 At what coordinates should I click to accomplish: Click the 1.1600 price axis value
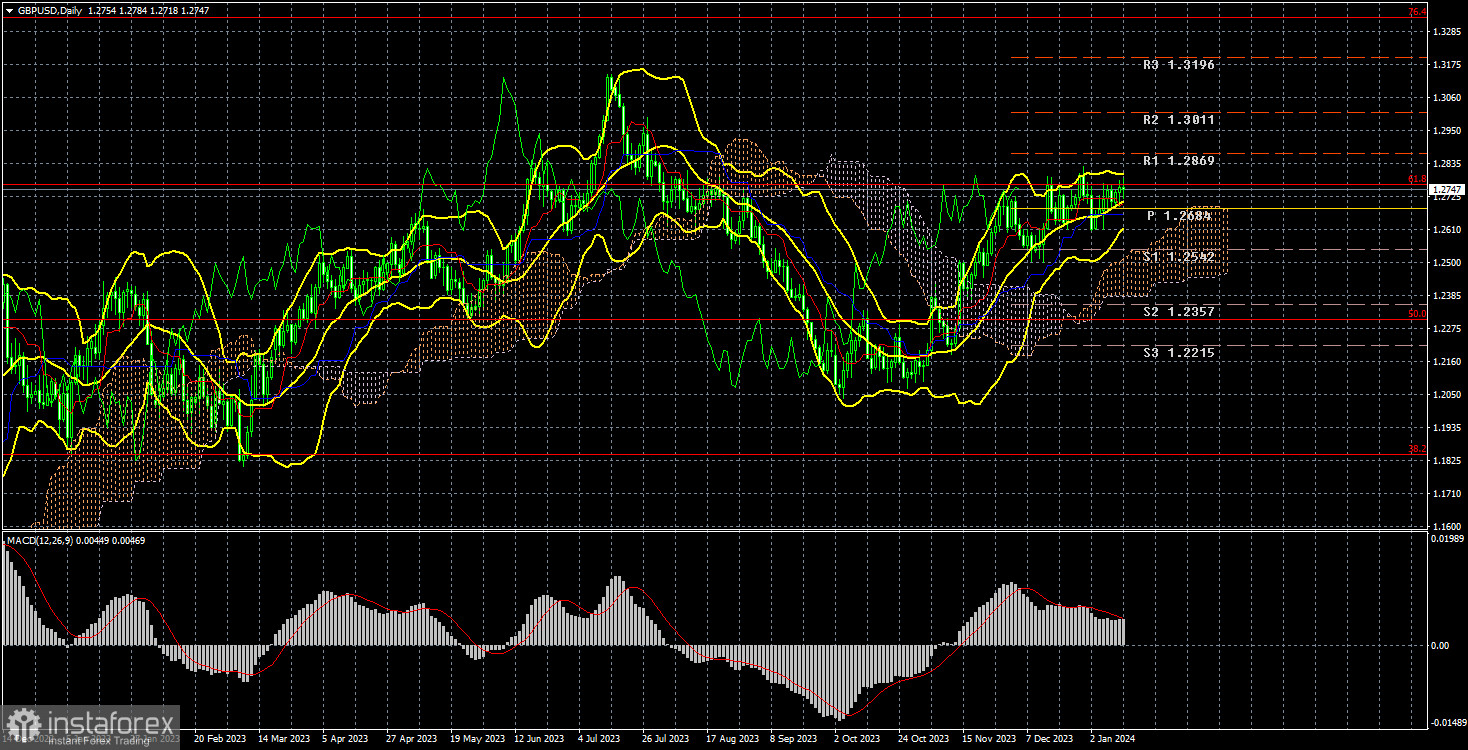pos(1445,526)
